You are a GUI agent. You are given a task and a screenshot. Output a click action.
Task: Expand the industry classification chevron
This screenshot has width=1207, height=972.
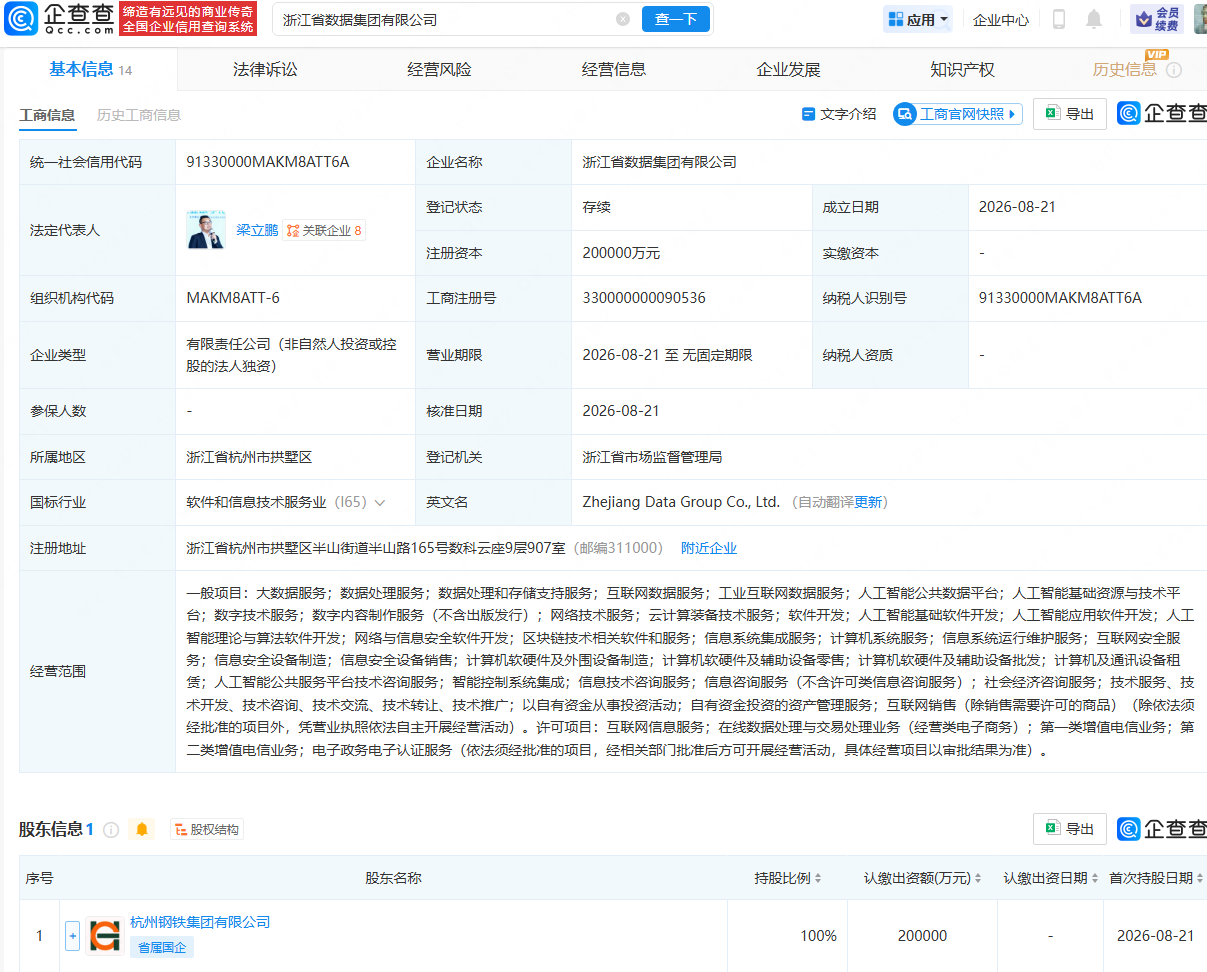(380, 502)
